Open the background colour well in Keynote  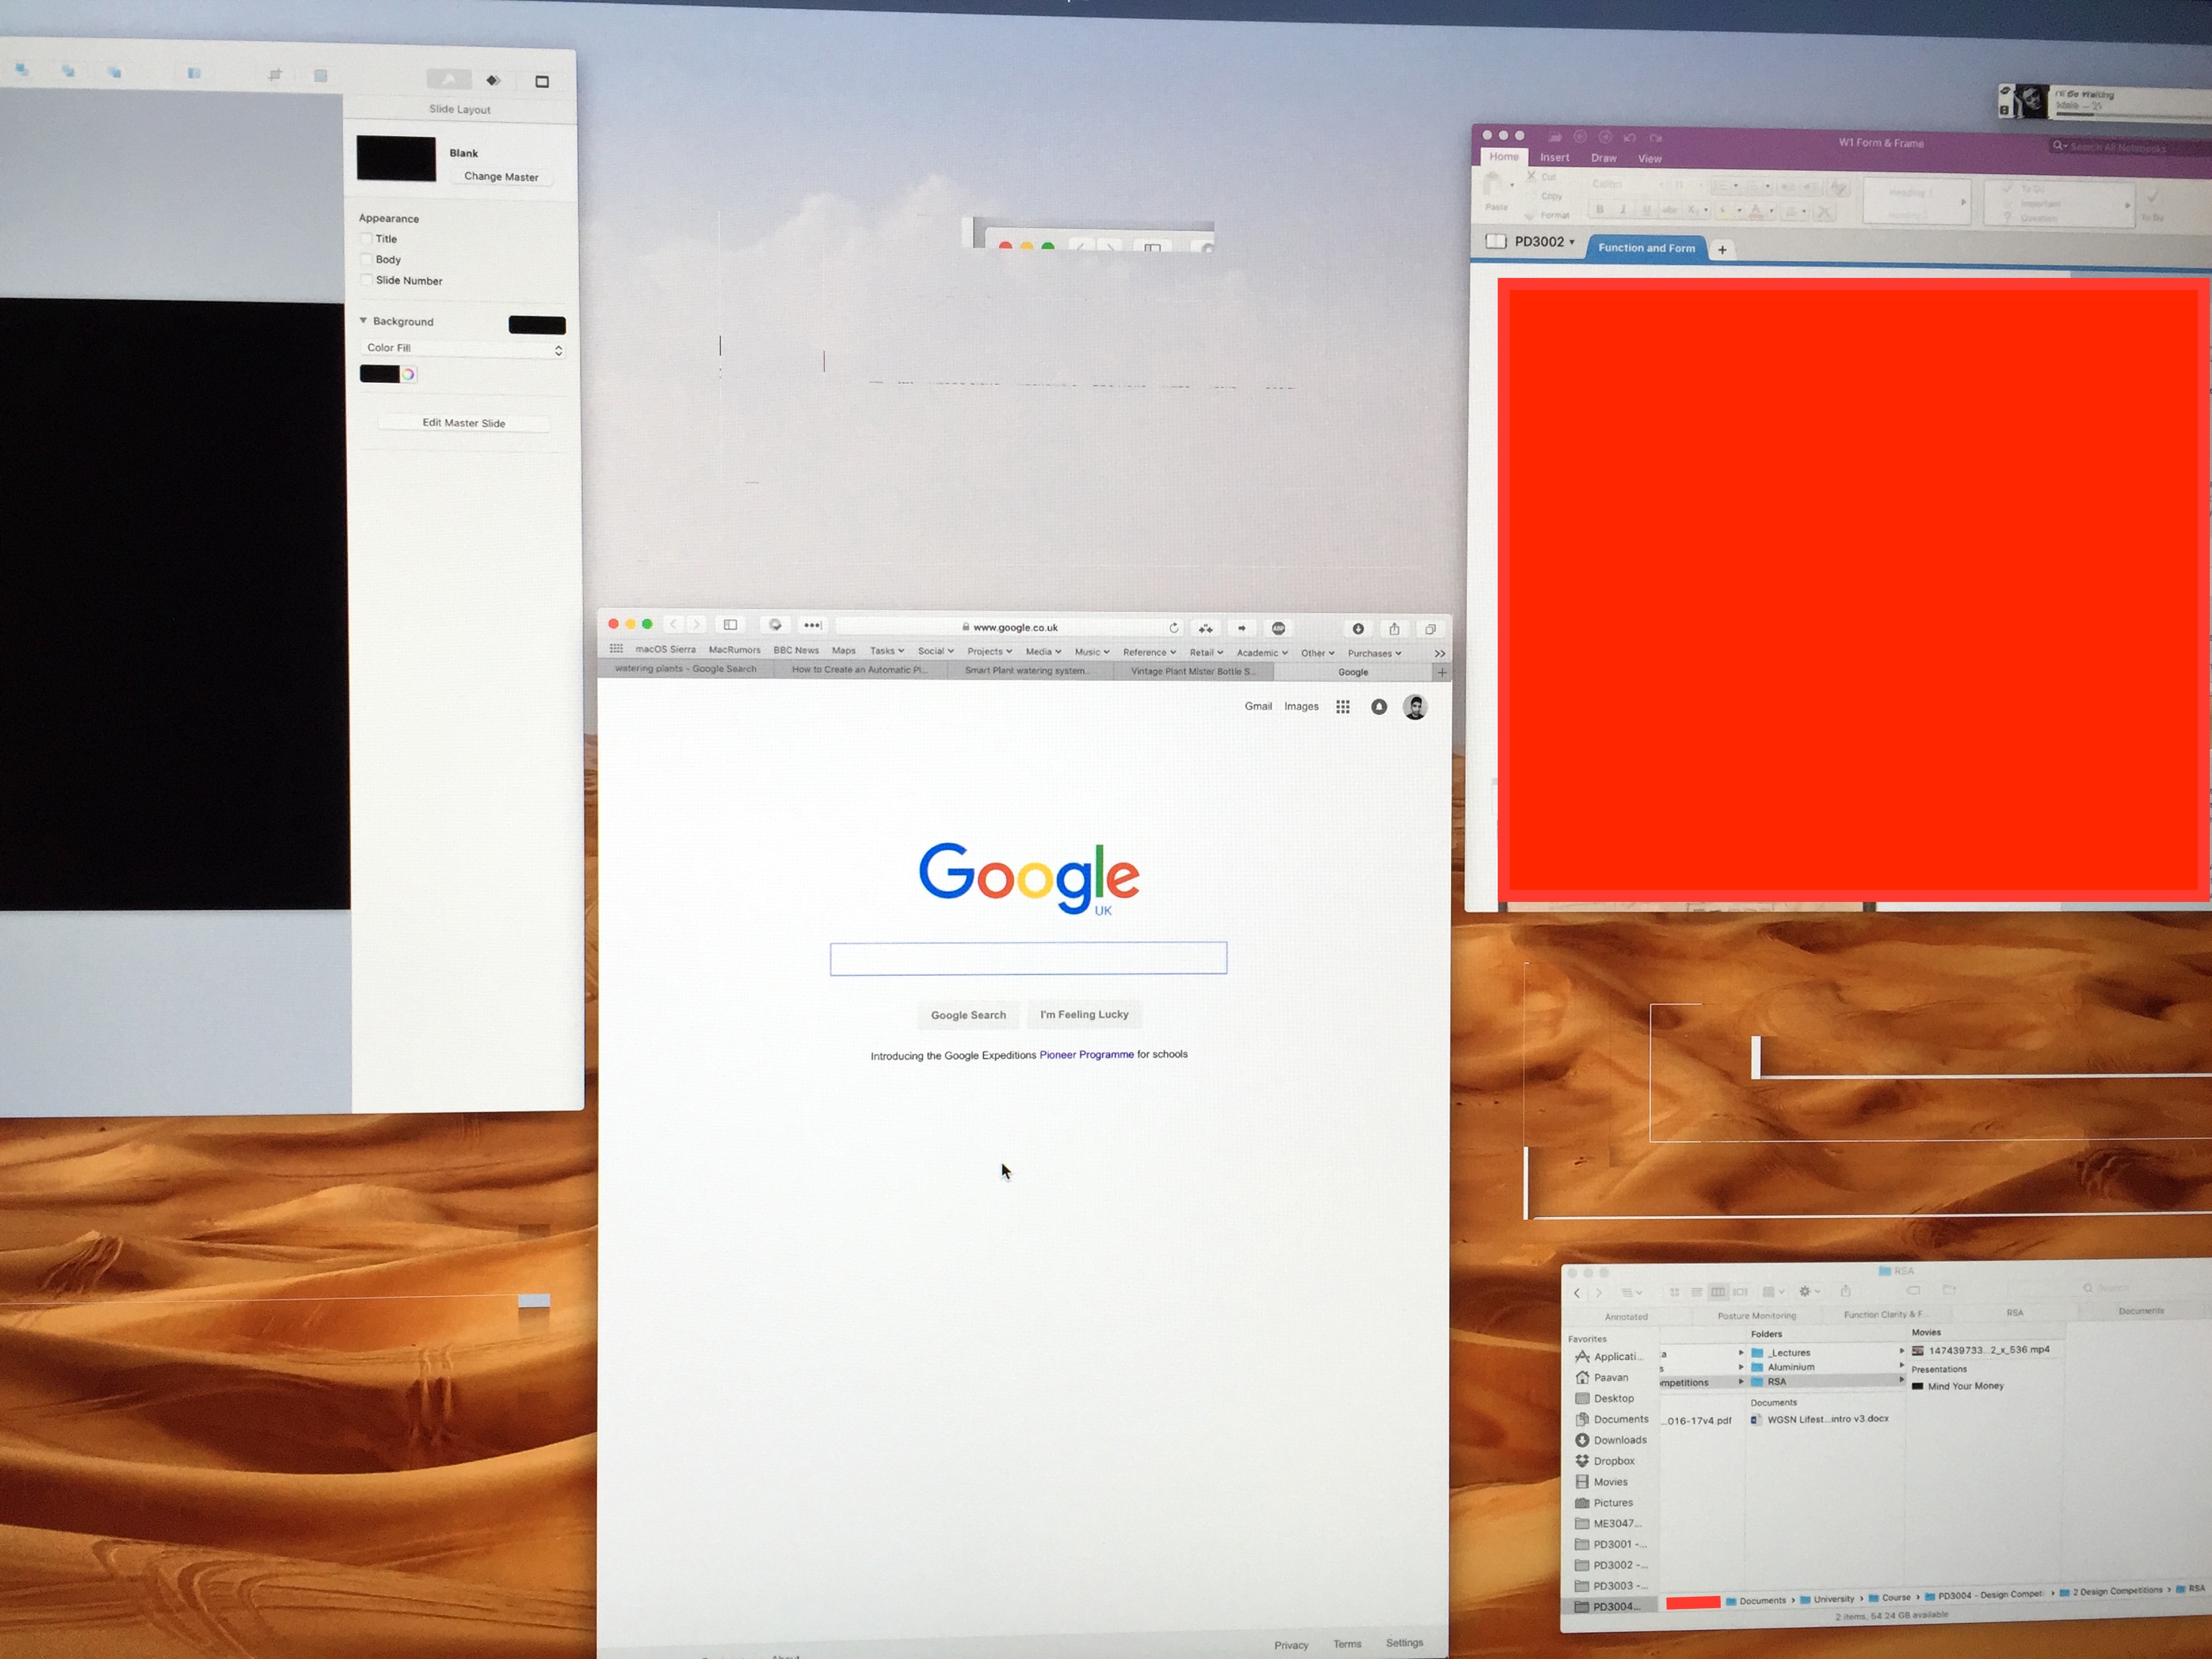pos(379,374)
